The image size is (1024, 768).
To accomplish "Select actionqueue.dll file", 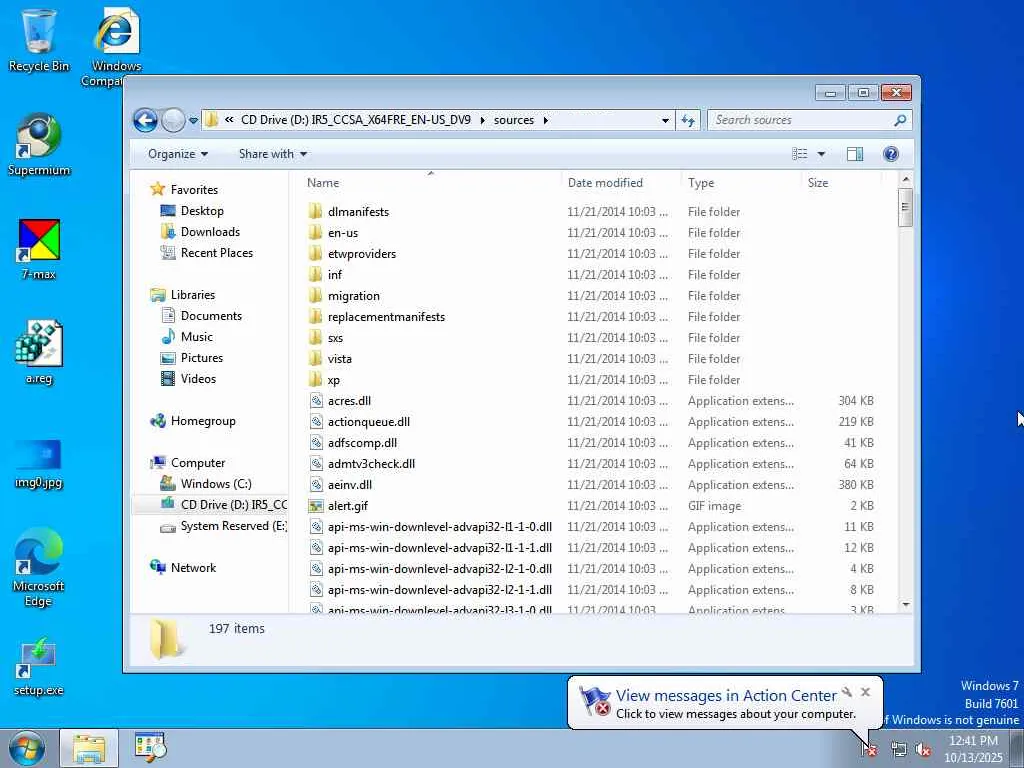I will point(368,422).
